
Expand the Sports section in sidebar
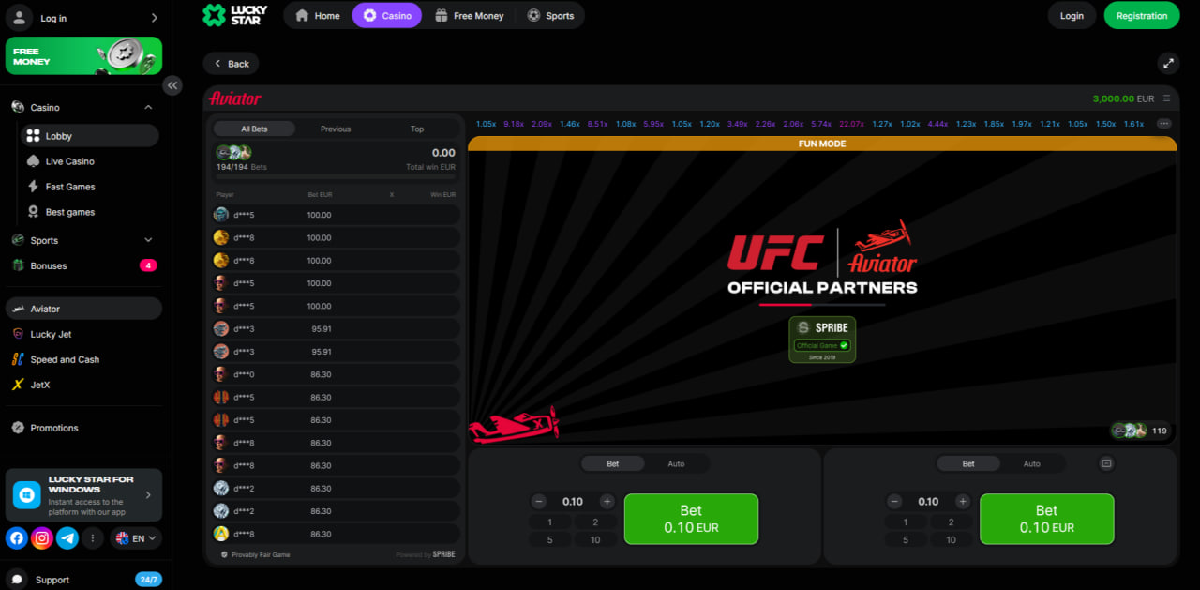(148, 240)
